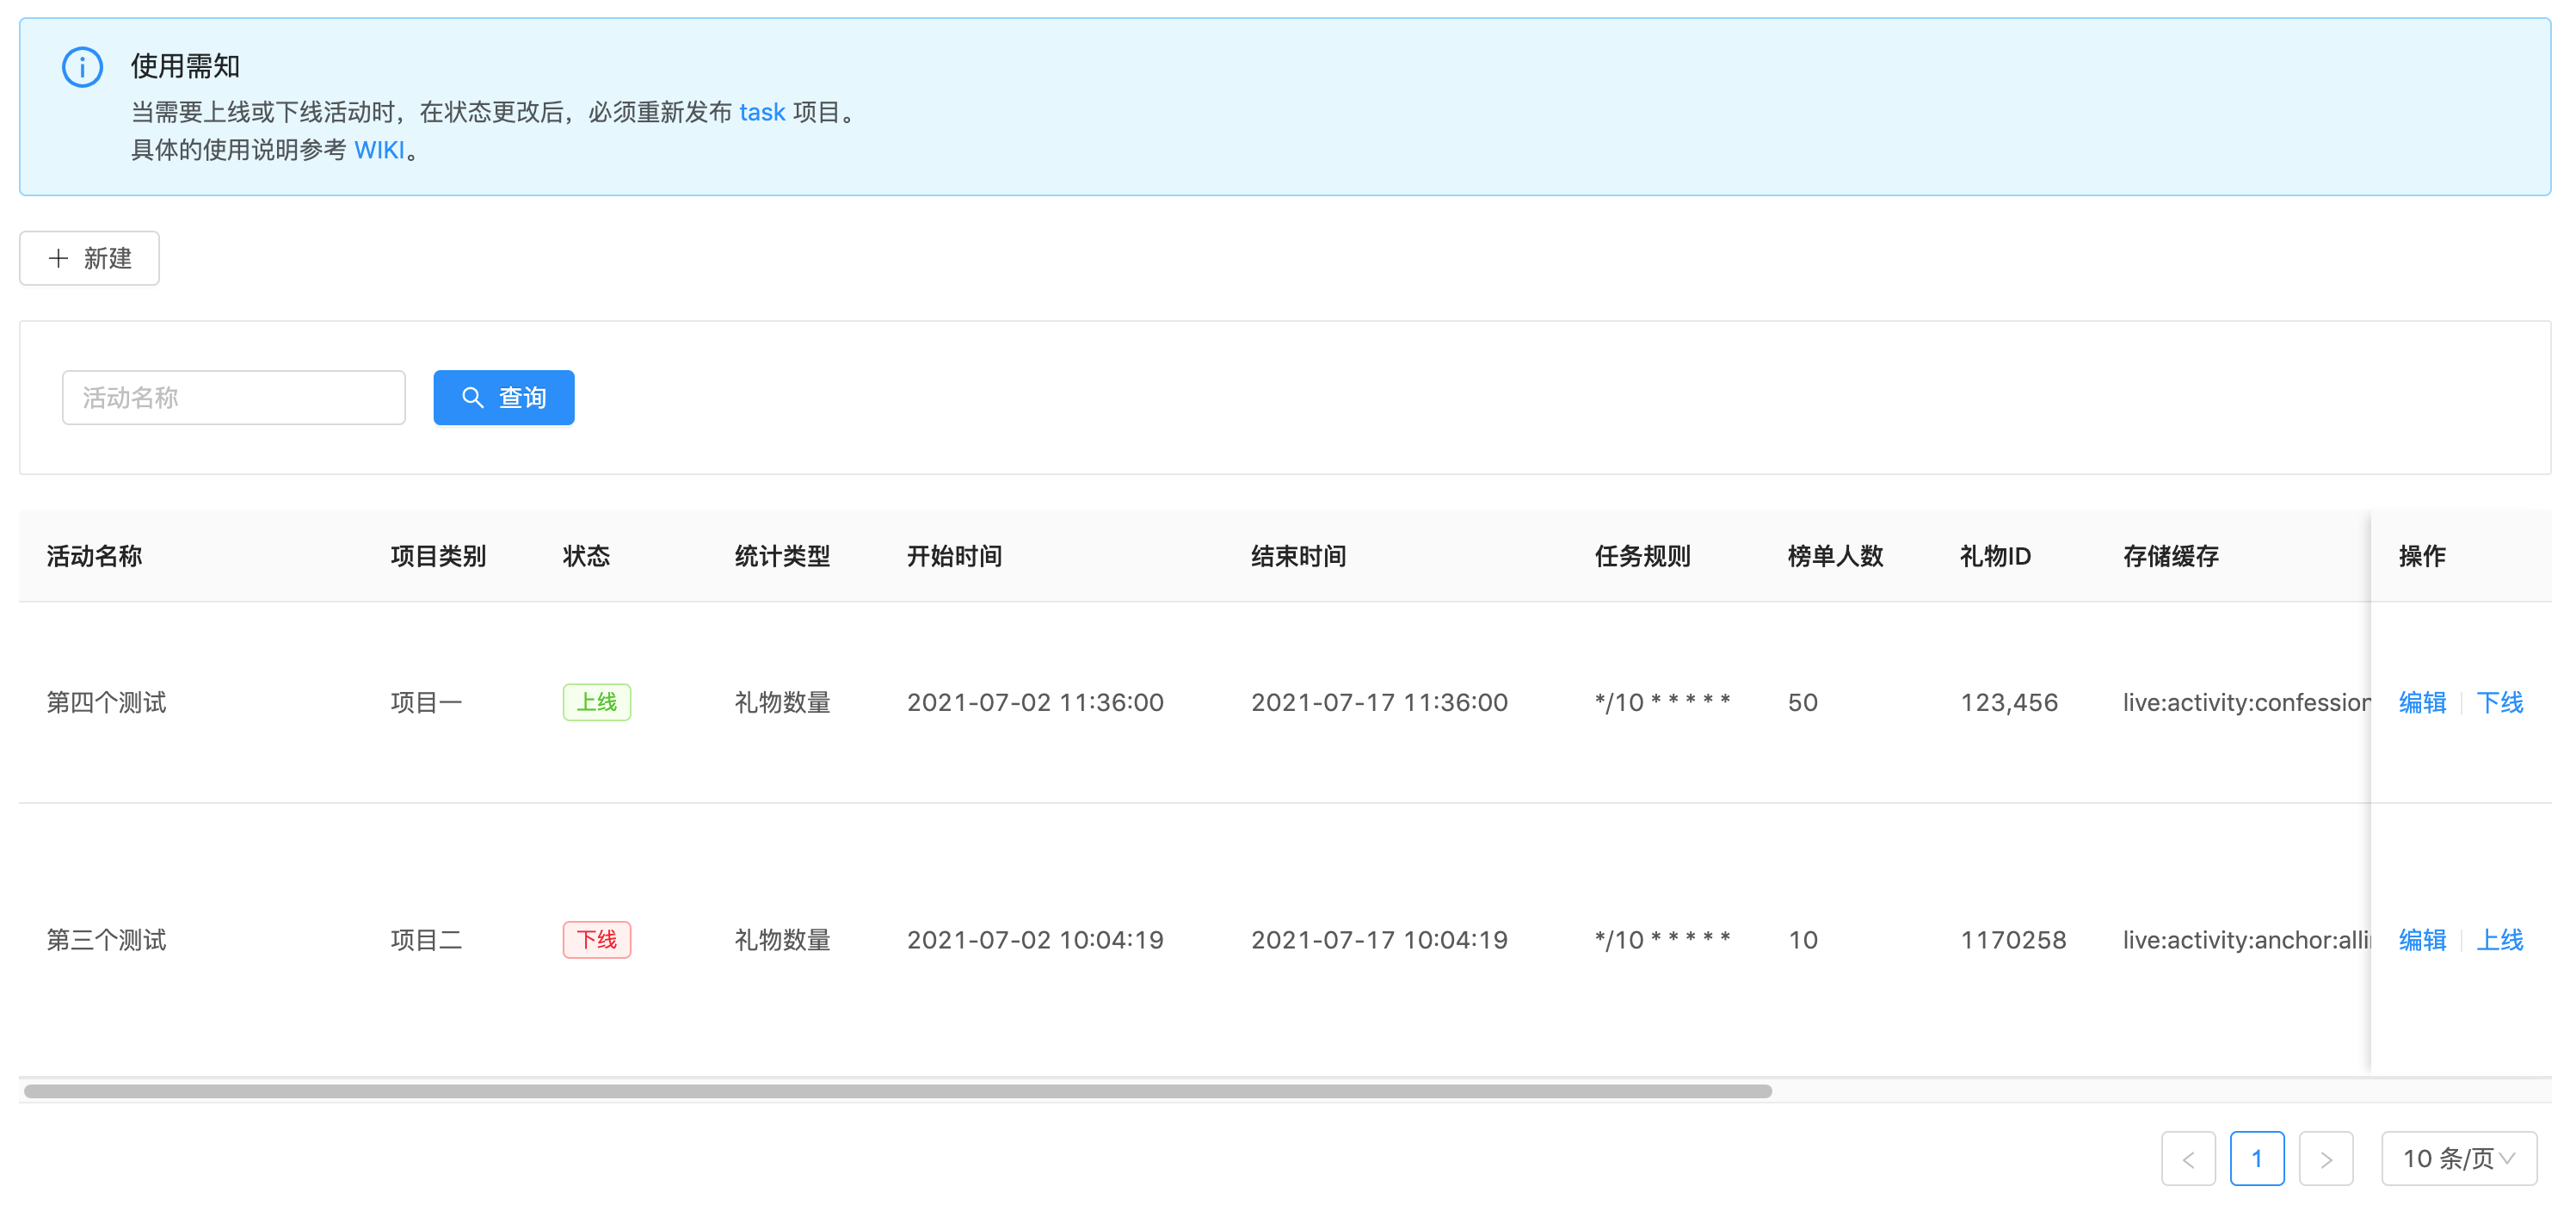2576x1205 pixels.
Task: Click the 查询 search button
Action: (x=504, y=398)
